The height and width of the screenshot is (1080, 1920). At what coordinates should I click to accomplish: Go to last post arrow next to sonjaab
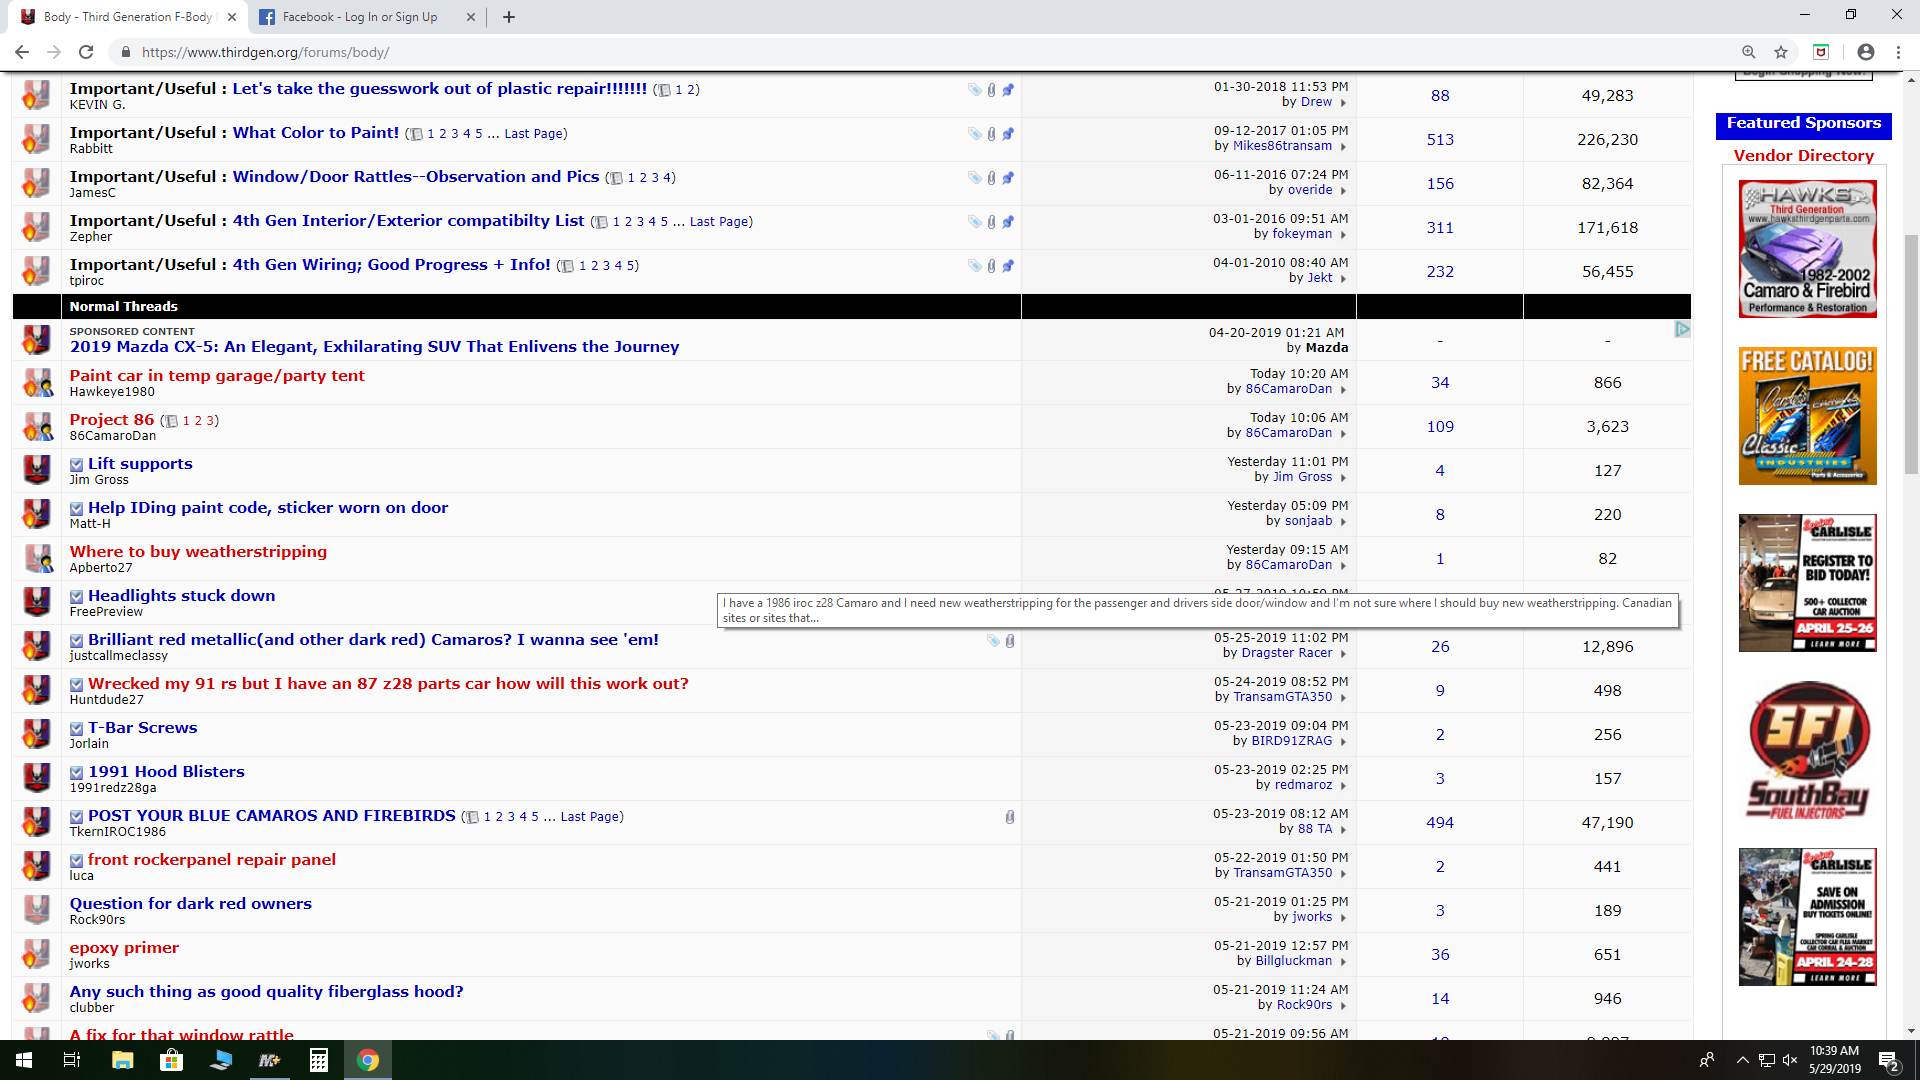1343,522
